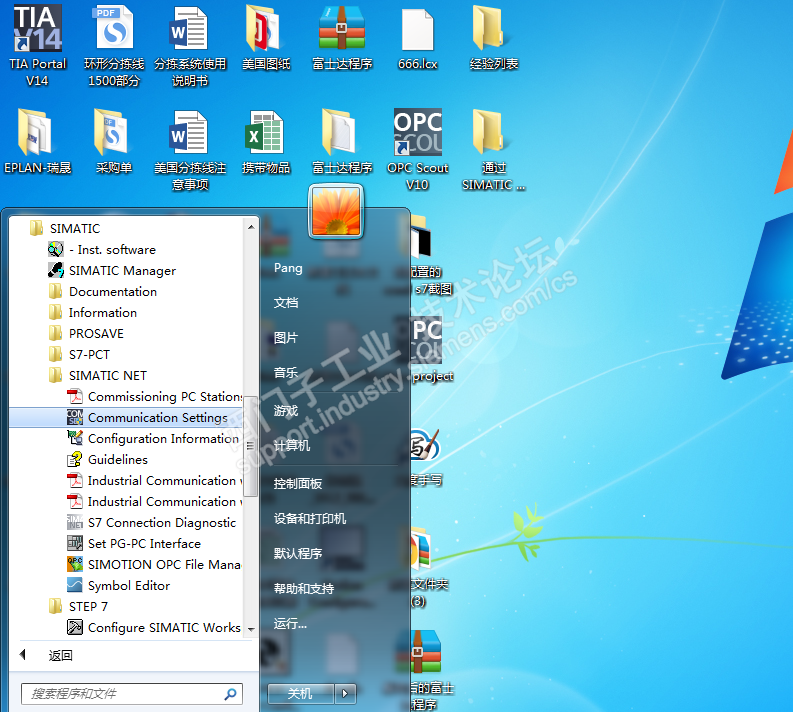Viewport: 793px width, 712px height.
Task: Open the 富士达程序 WinRAR archive
Action: point(342,38)
